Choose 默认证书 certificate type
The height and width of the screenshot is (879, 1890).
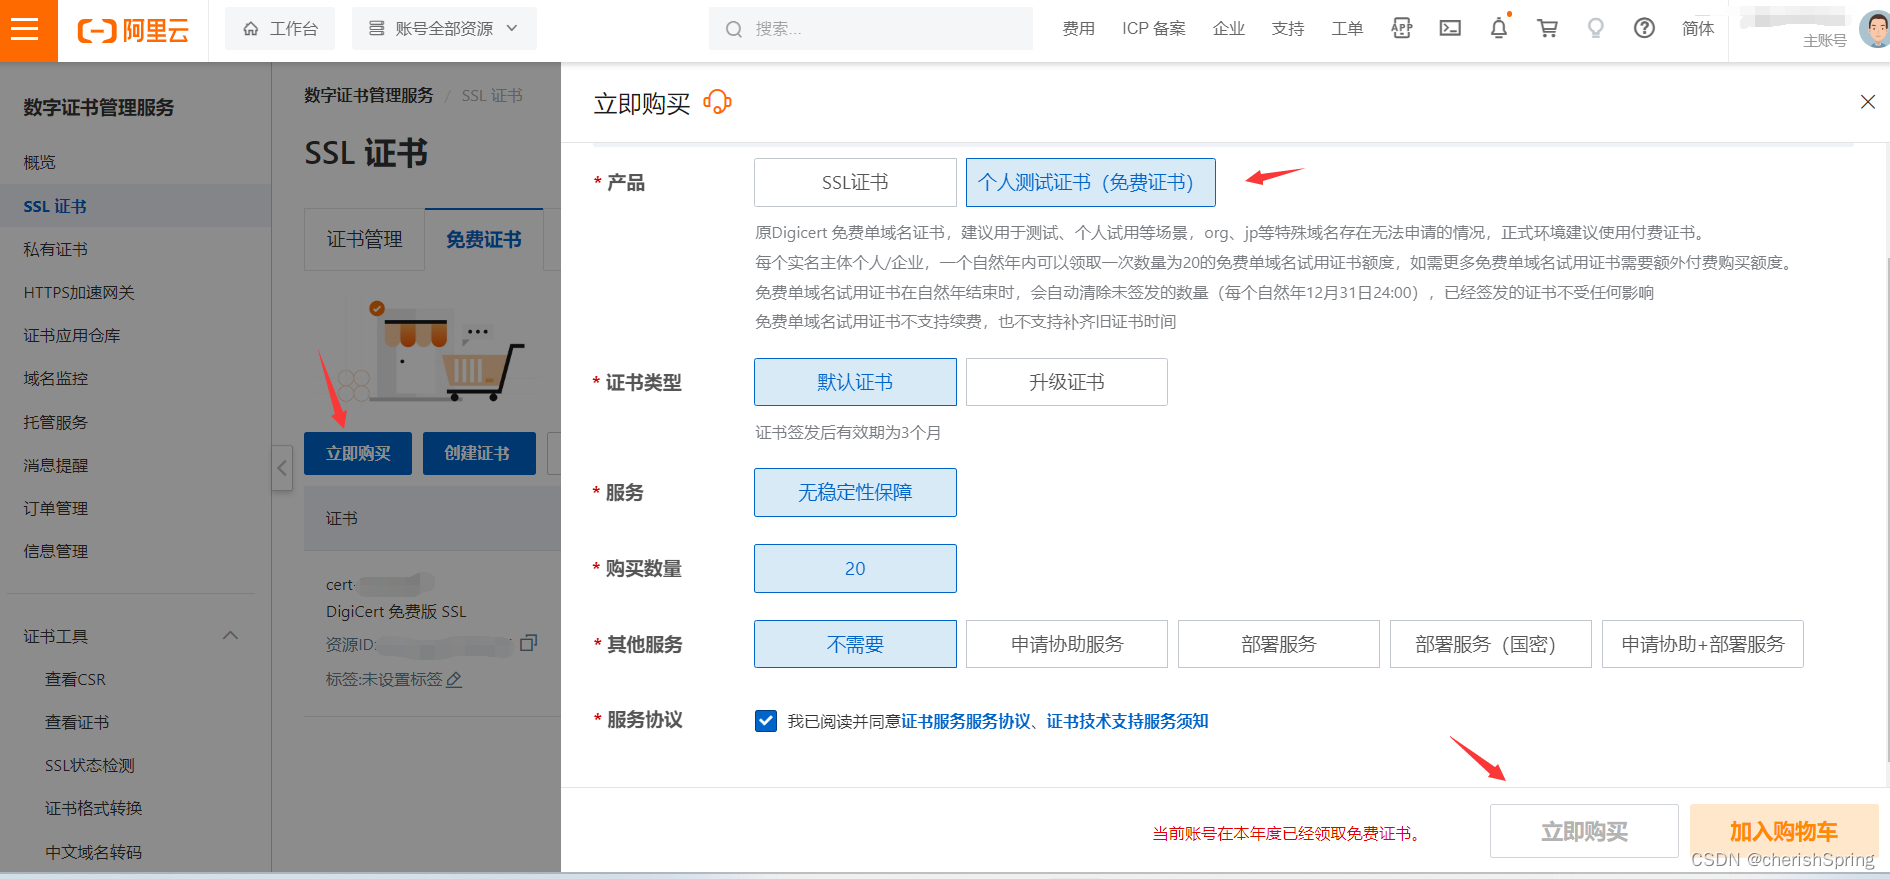point(855,382)
